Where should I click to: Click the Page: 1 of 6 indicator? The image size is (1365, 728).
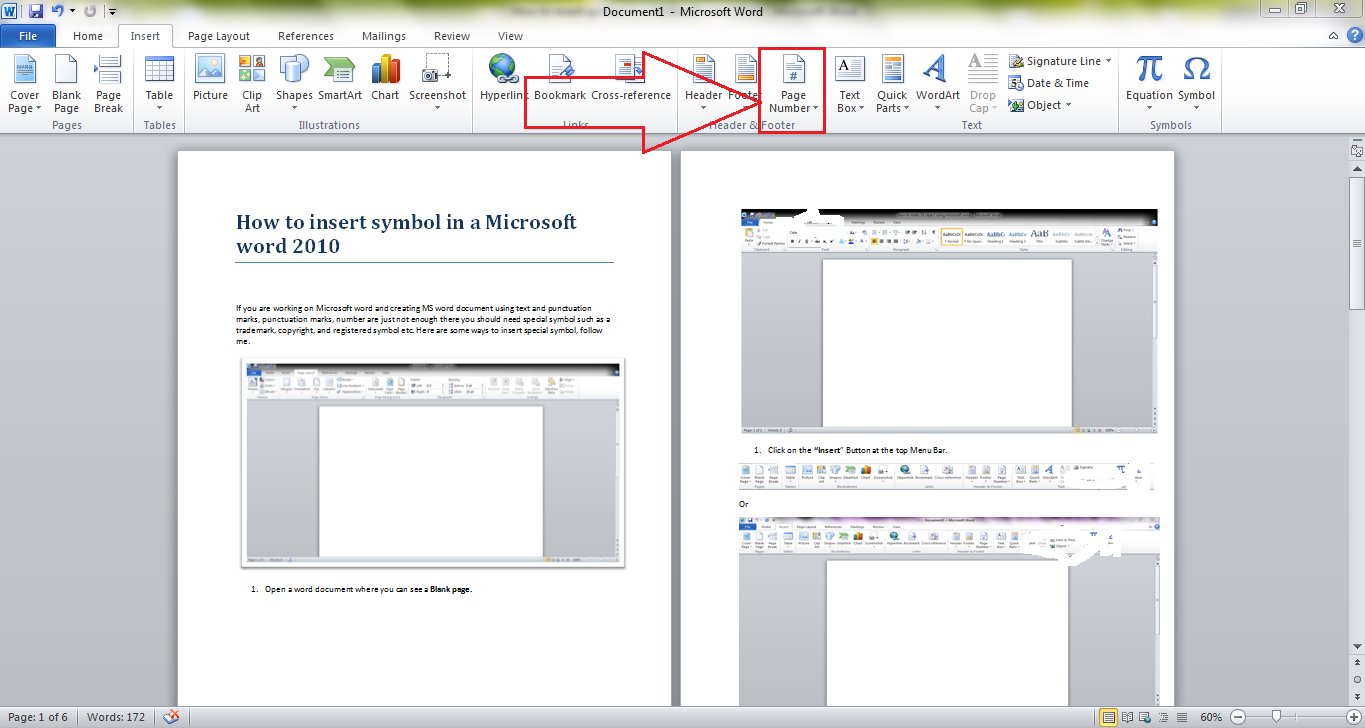coord(38,717)
